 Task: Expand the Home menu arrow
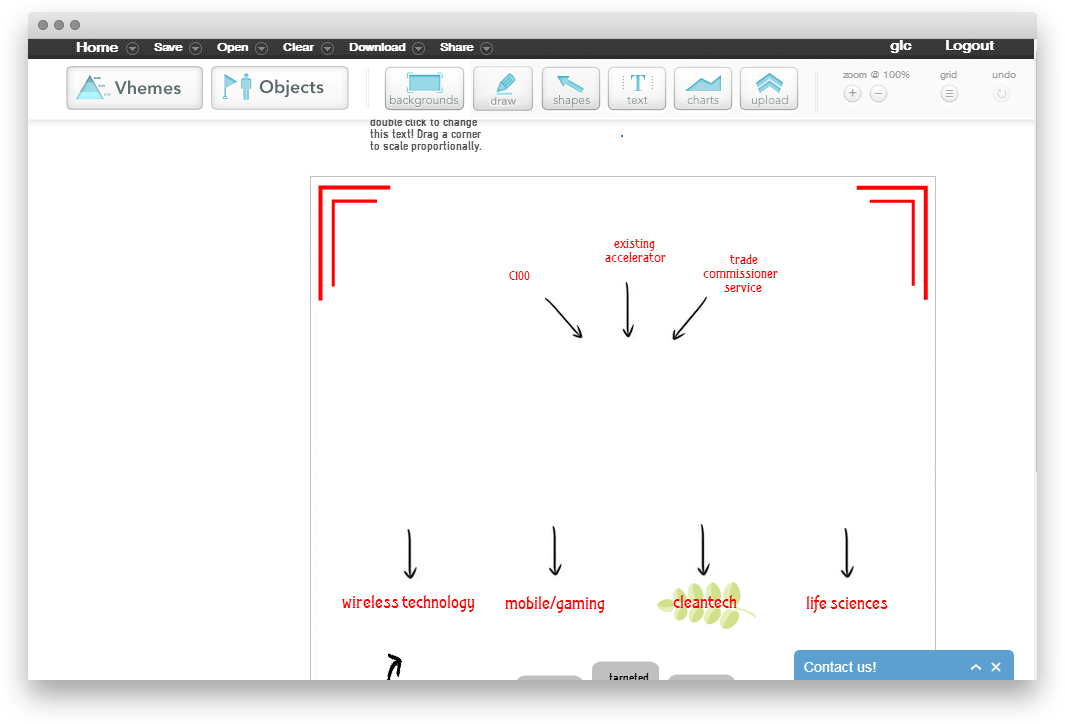tap(132, 48)
